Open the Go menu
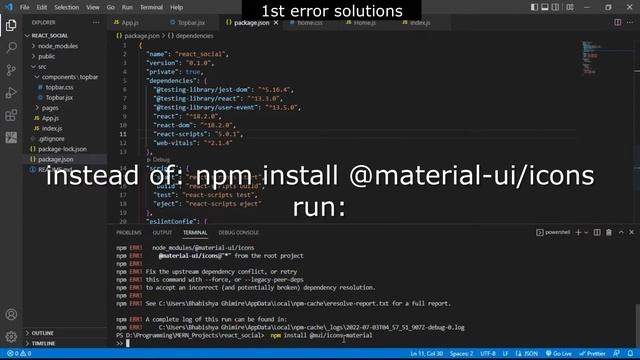The height and width of the screenshot is (360, 640). [111, 7]
